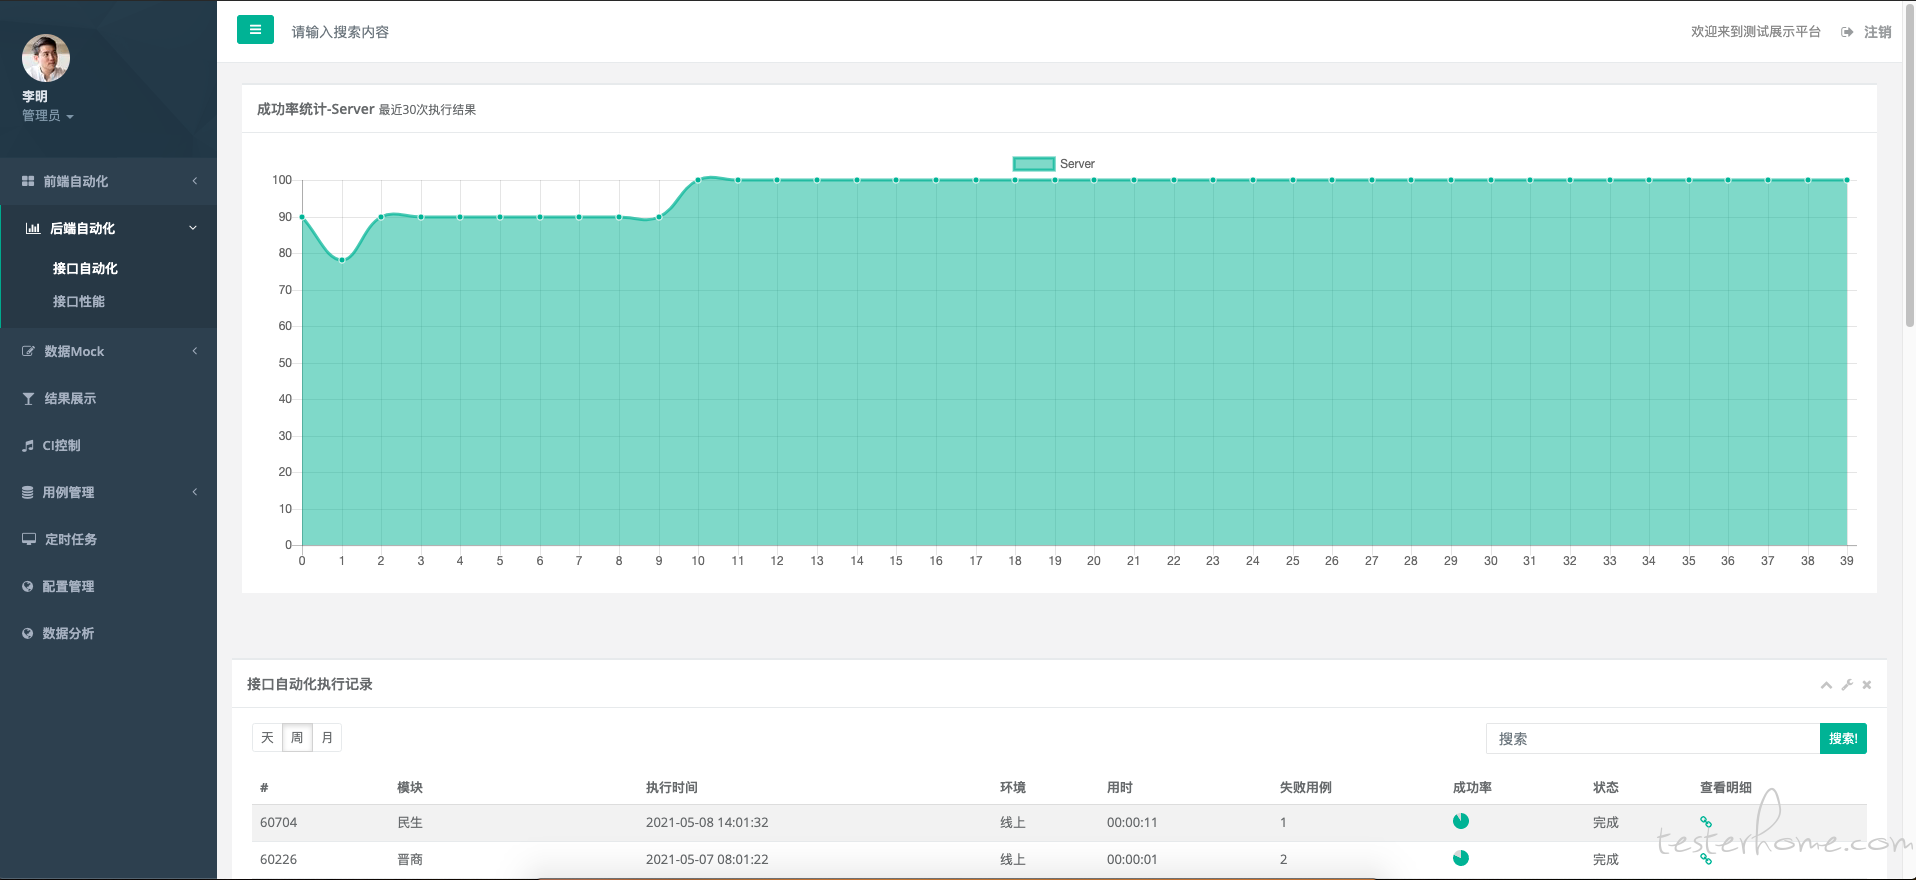Click the 晋商 module cell
This screenshot has width=1916, height=880.
(x=410, y=860)
